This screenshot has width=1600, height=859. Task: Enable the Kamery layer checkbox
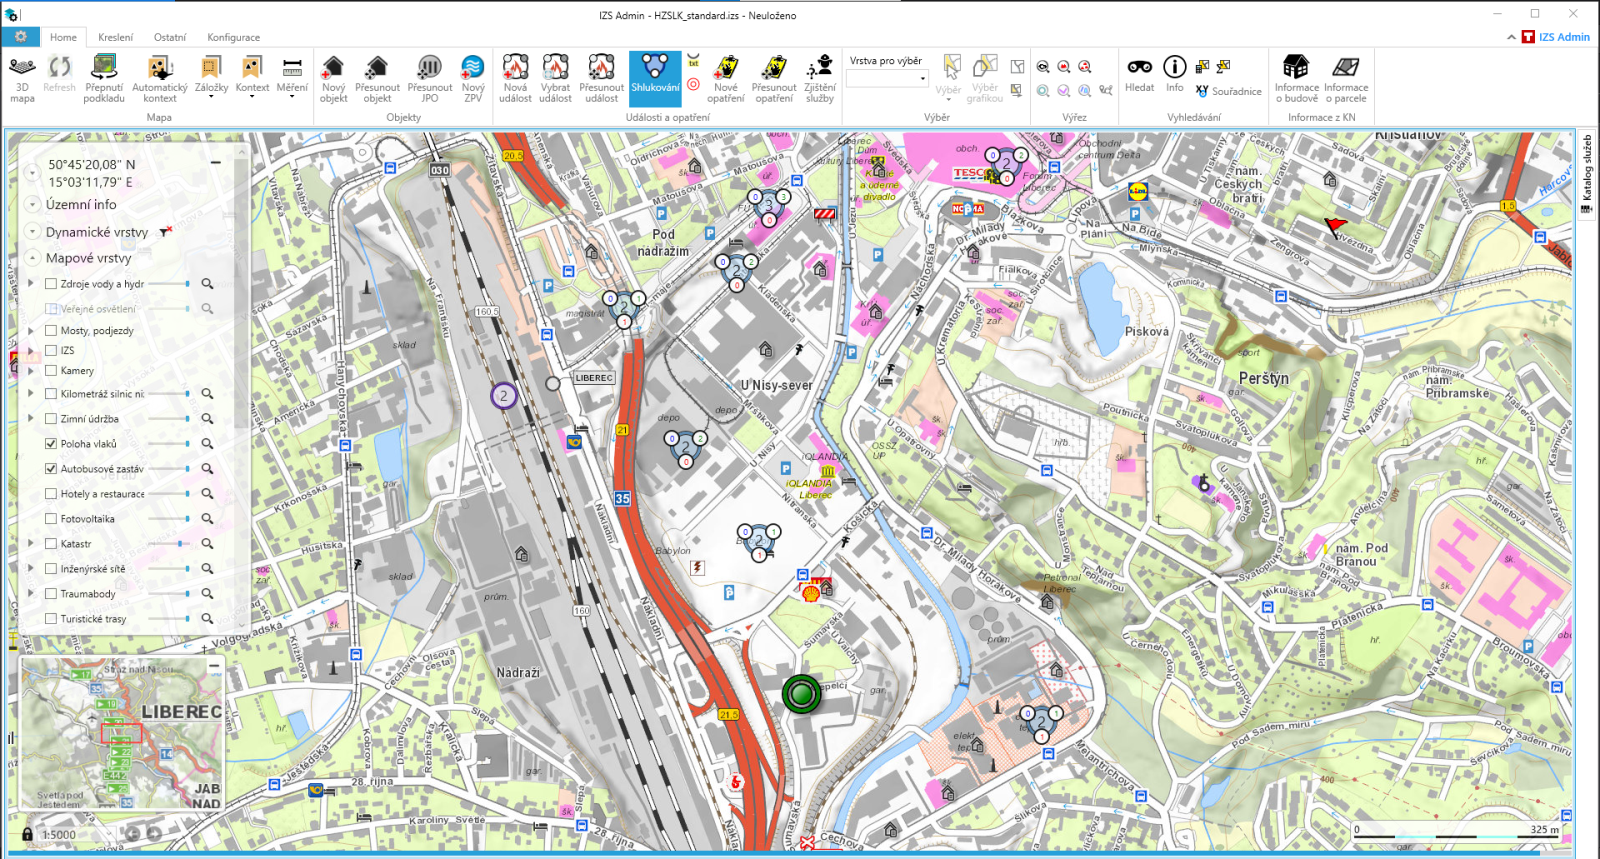(51, 371)
